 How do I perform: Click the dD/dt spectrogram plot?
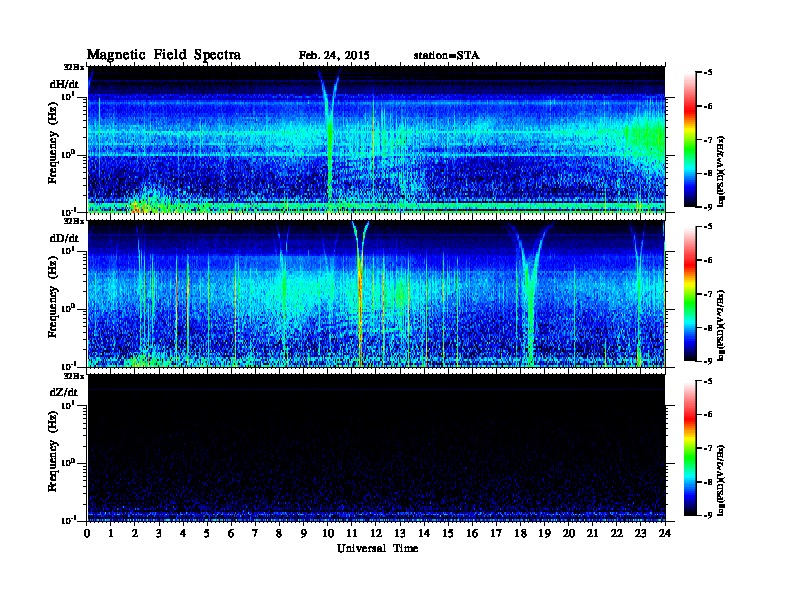pyautogui.click(x=376, y=293)
